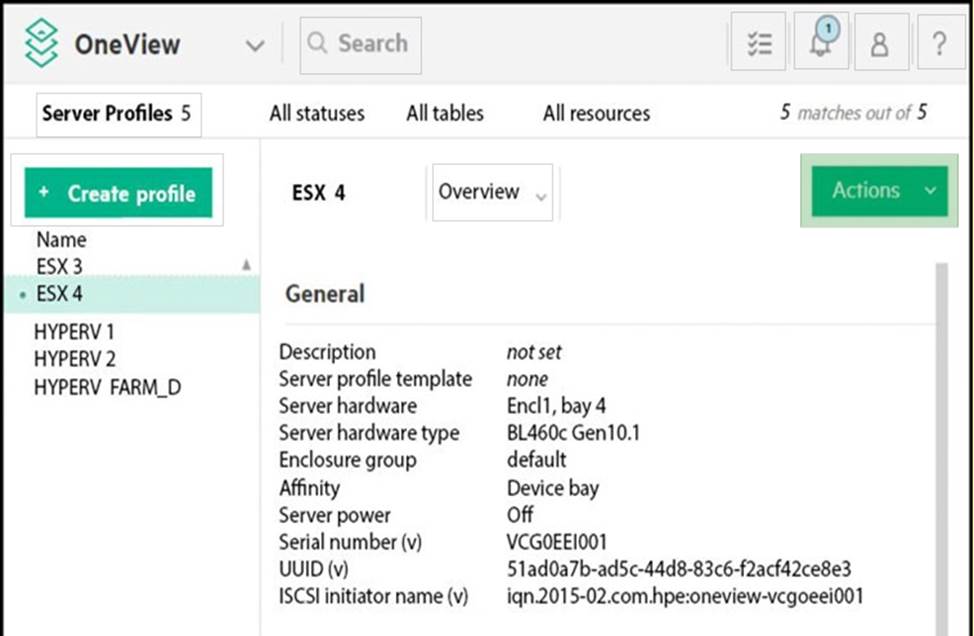Image resolution: width=974 pixels, height=636 pixels.
Task: Click the sort arrow beside Name column
Action: point(247,265)
